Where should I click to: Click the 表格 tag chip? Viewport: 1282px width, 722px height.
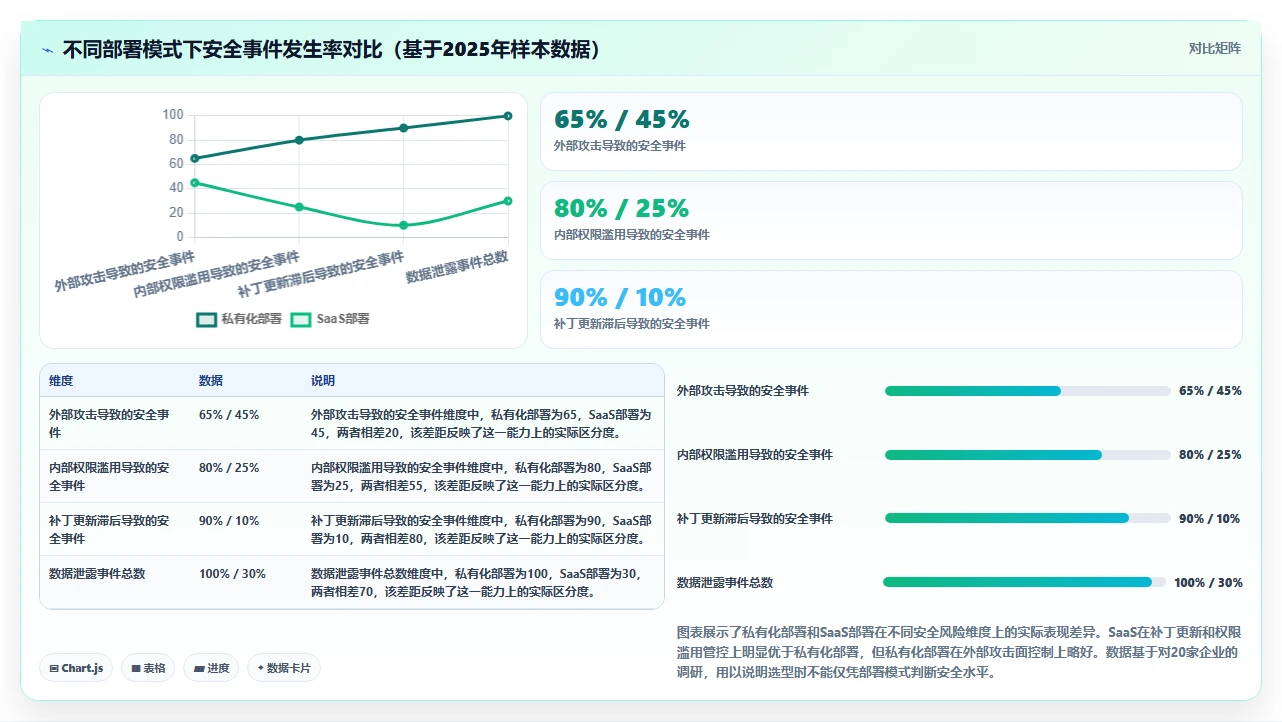[148, 668]
